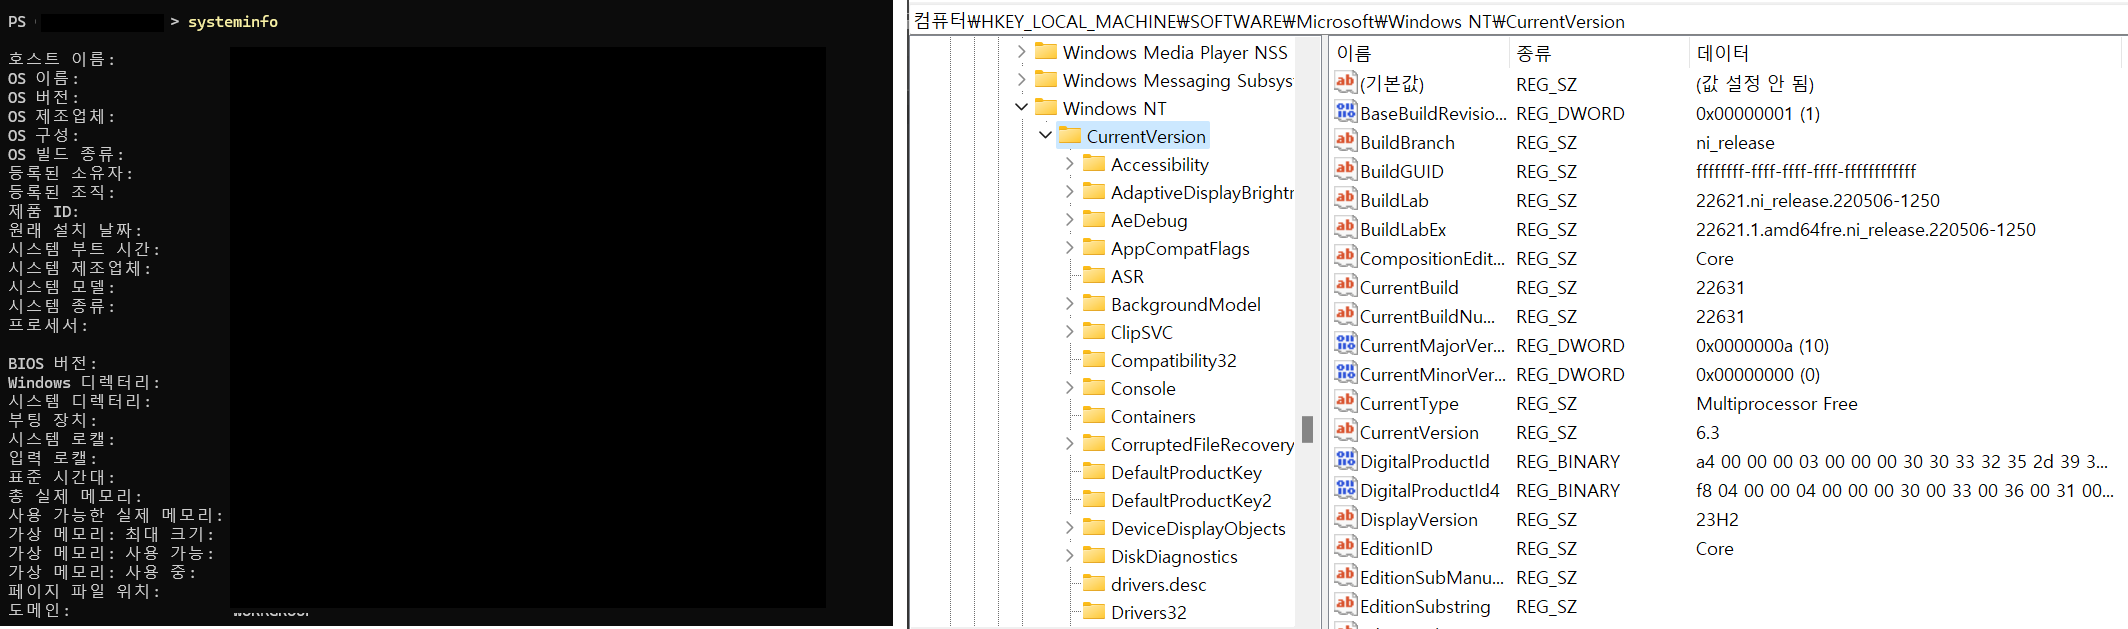Click the Windows NT folder icon
Screen dimensions: 2128x629
[1046, 107]
